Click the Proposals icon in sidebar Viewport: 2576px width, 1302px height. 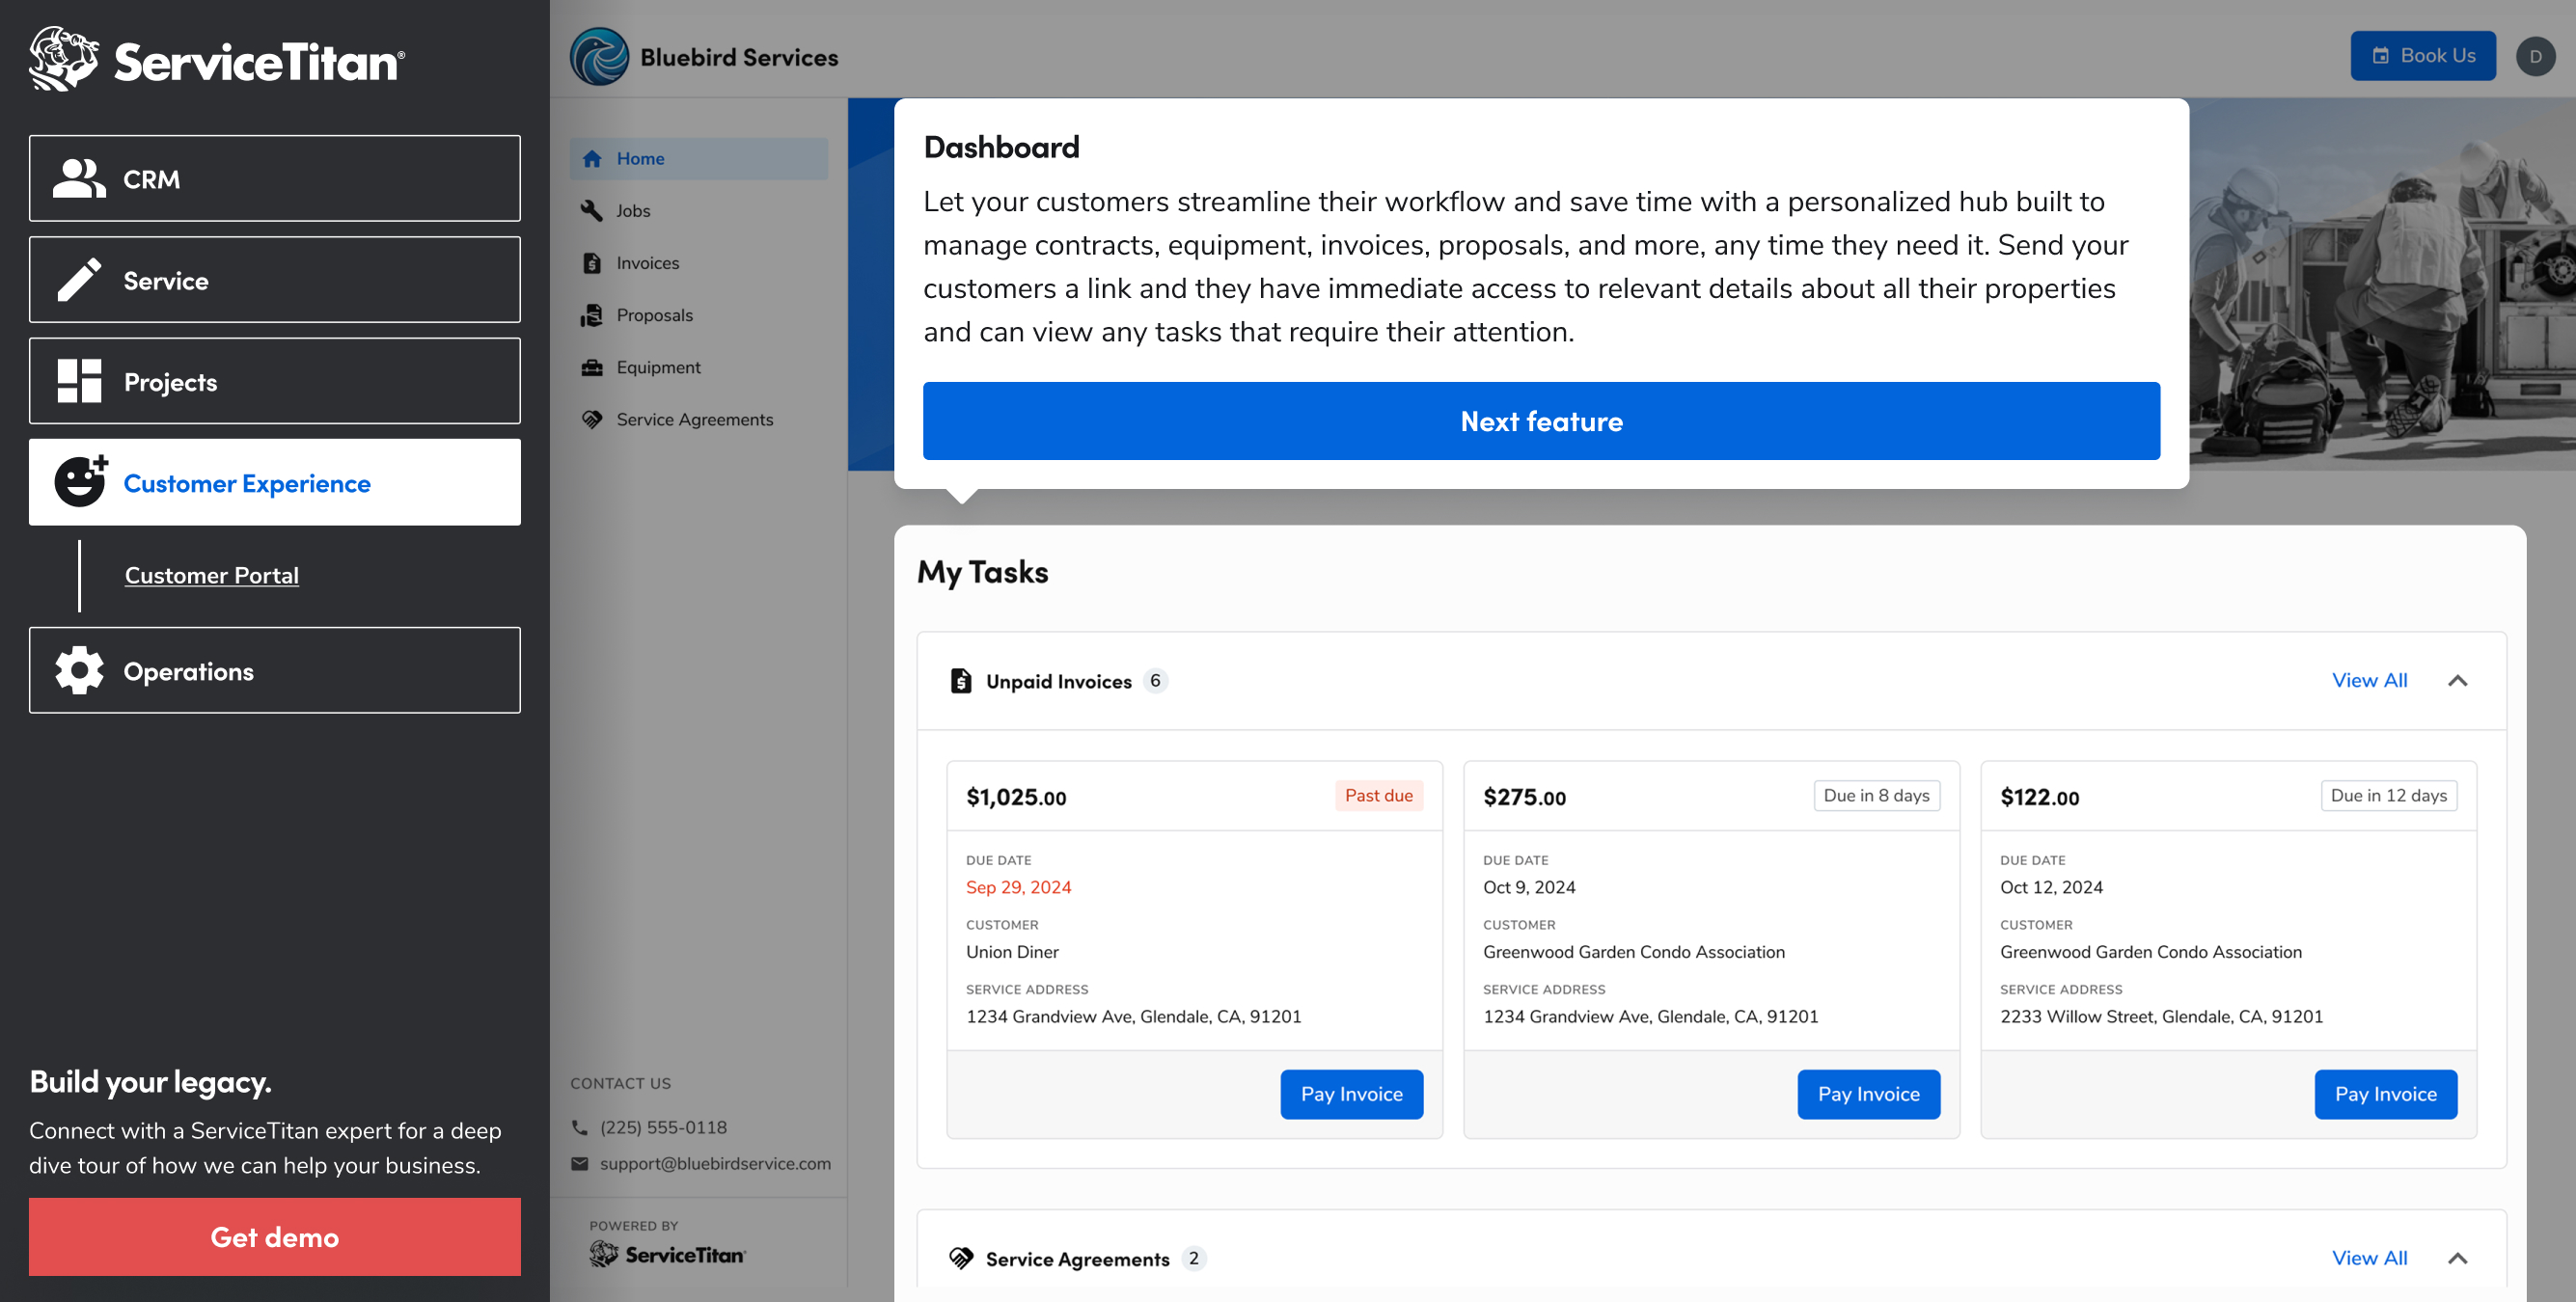(x=592, y=315)
